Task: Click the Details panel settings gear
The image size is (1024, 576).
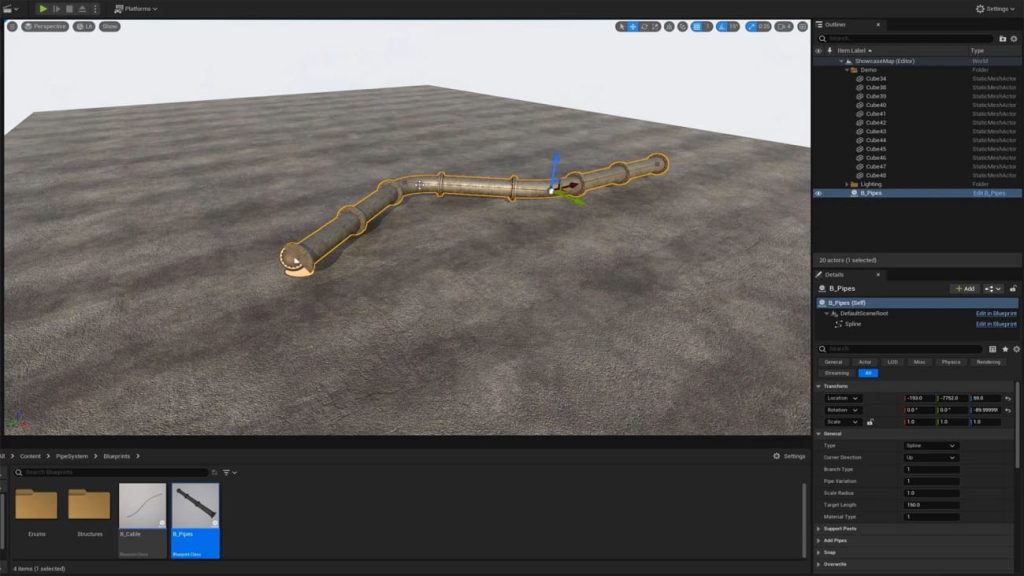Action: pyautogui.click(x=1014, y=347)
